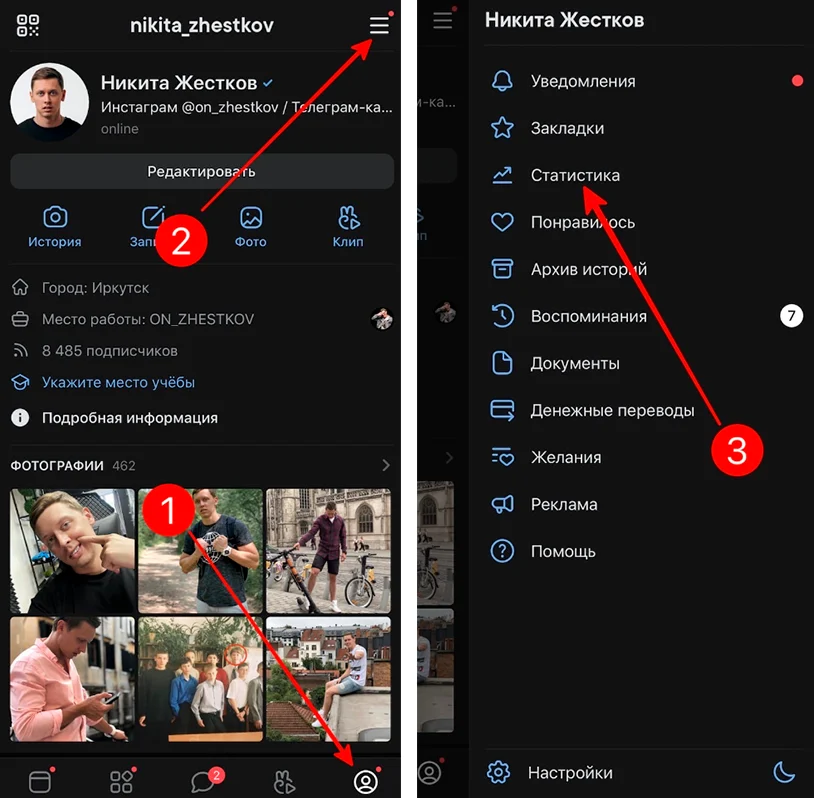Click Укажите место учёбы link
The width and height of the screenshot is (814, 798).
(118, 383)
